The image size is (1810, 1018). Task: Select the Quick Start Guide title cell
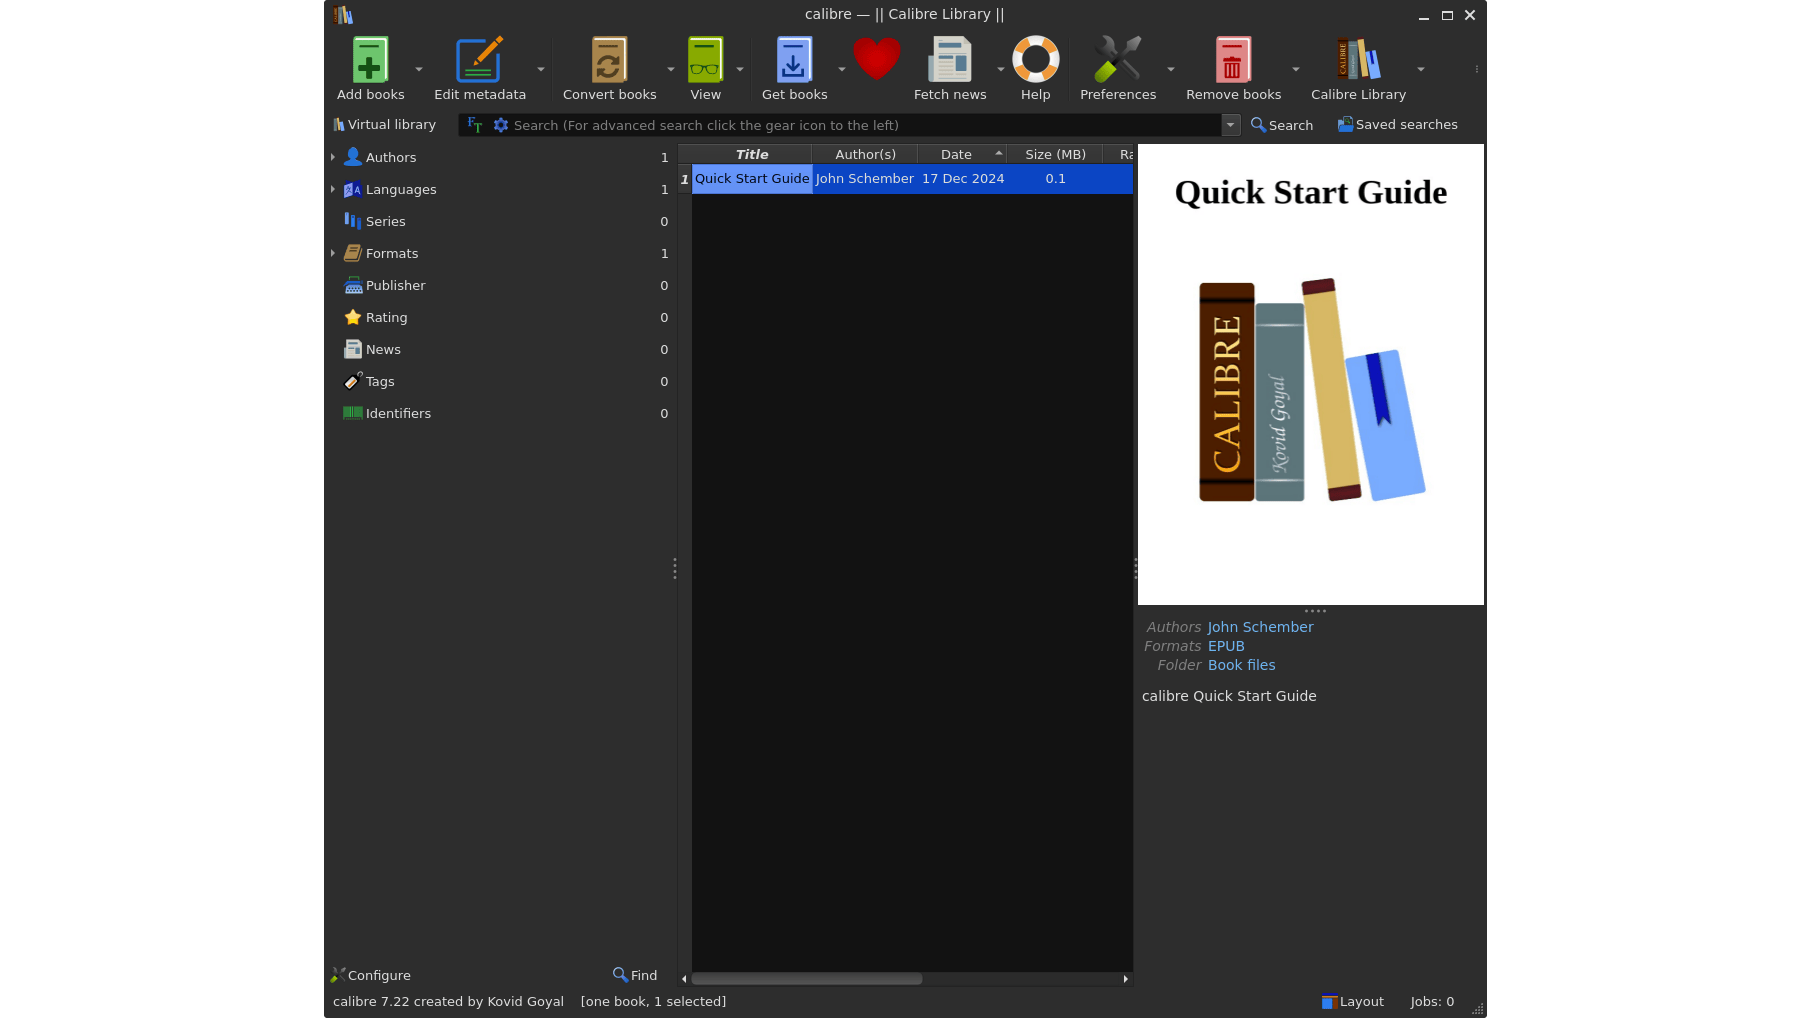(752, 179)
